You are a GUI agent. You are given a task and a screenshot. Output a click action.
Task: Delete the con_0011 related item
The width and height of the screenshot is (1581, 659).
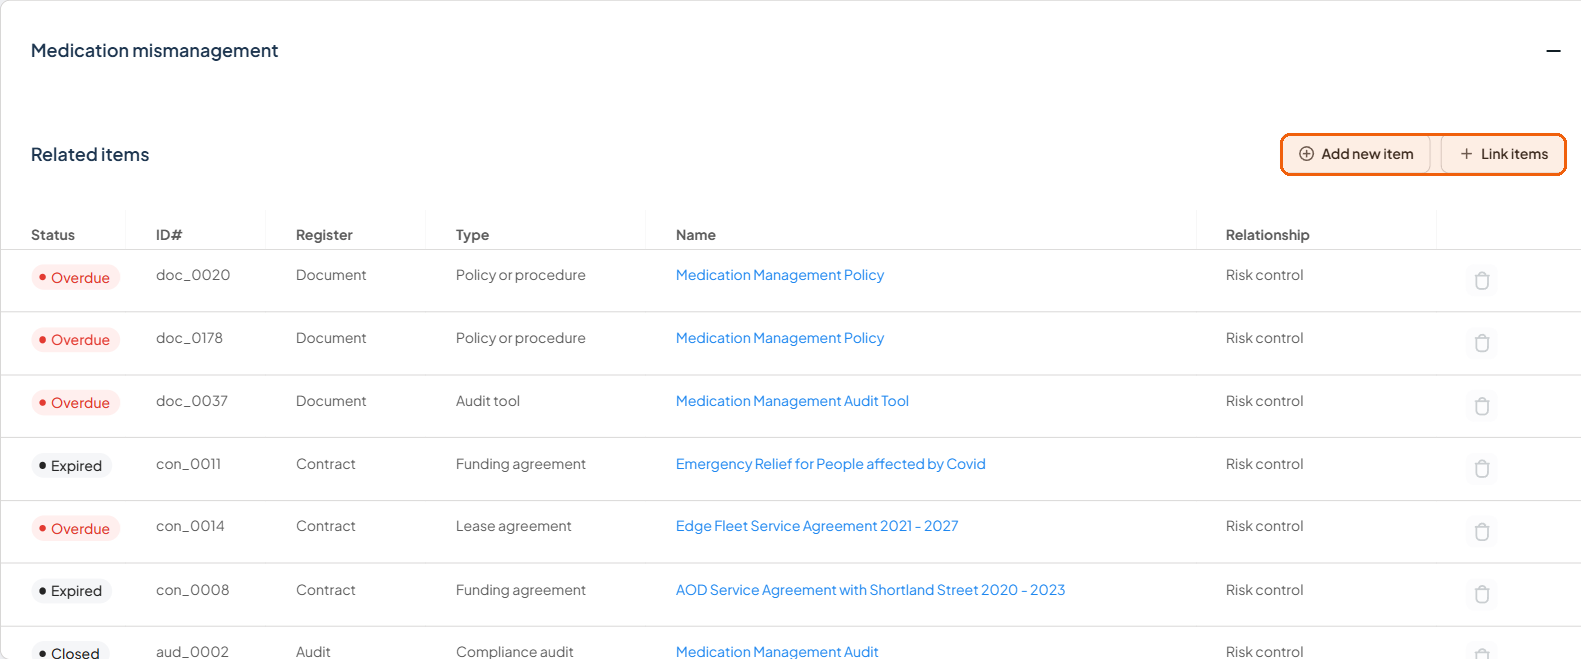(1482, 468)
